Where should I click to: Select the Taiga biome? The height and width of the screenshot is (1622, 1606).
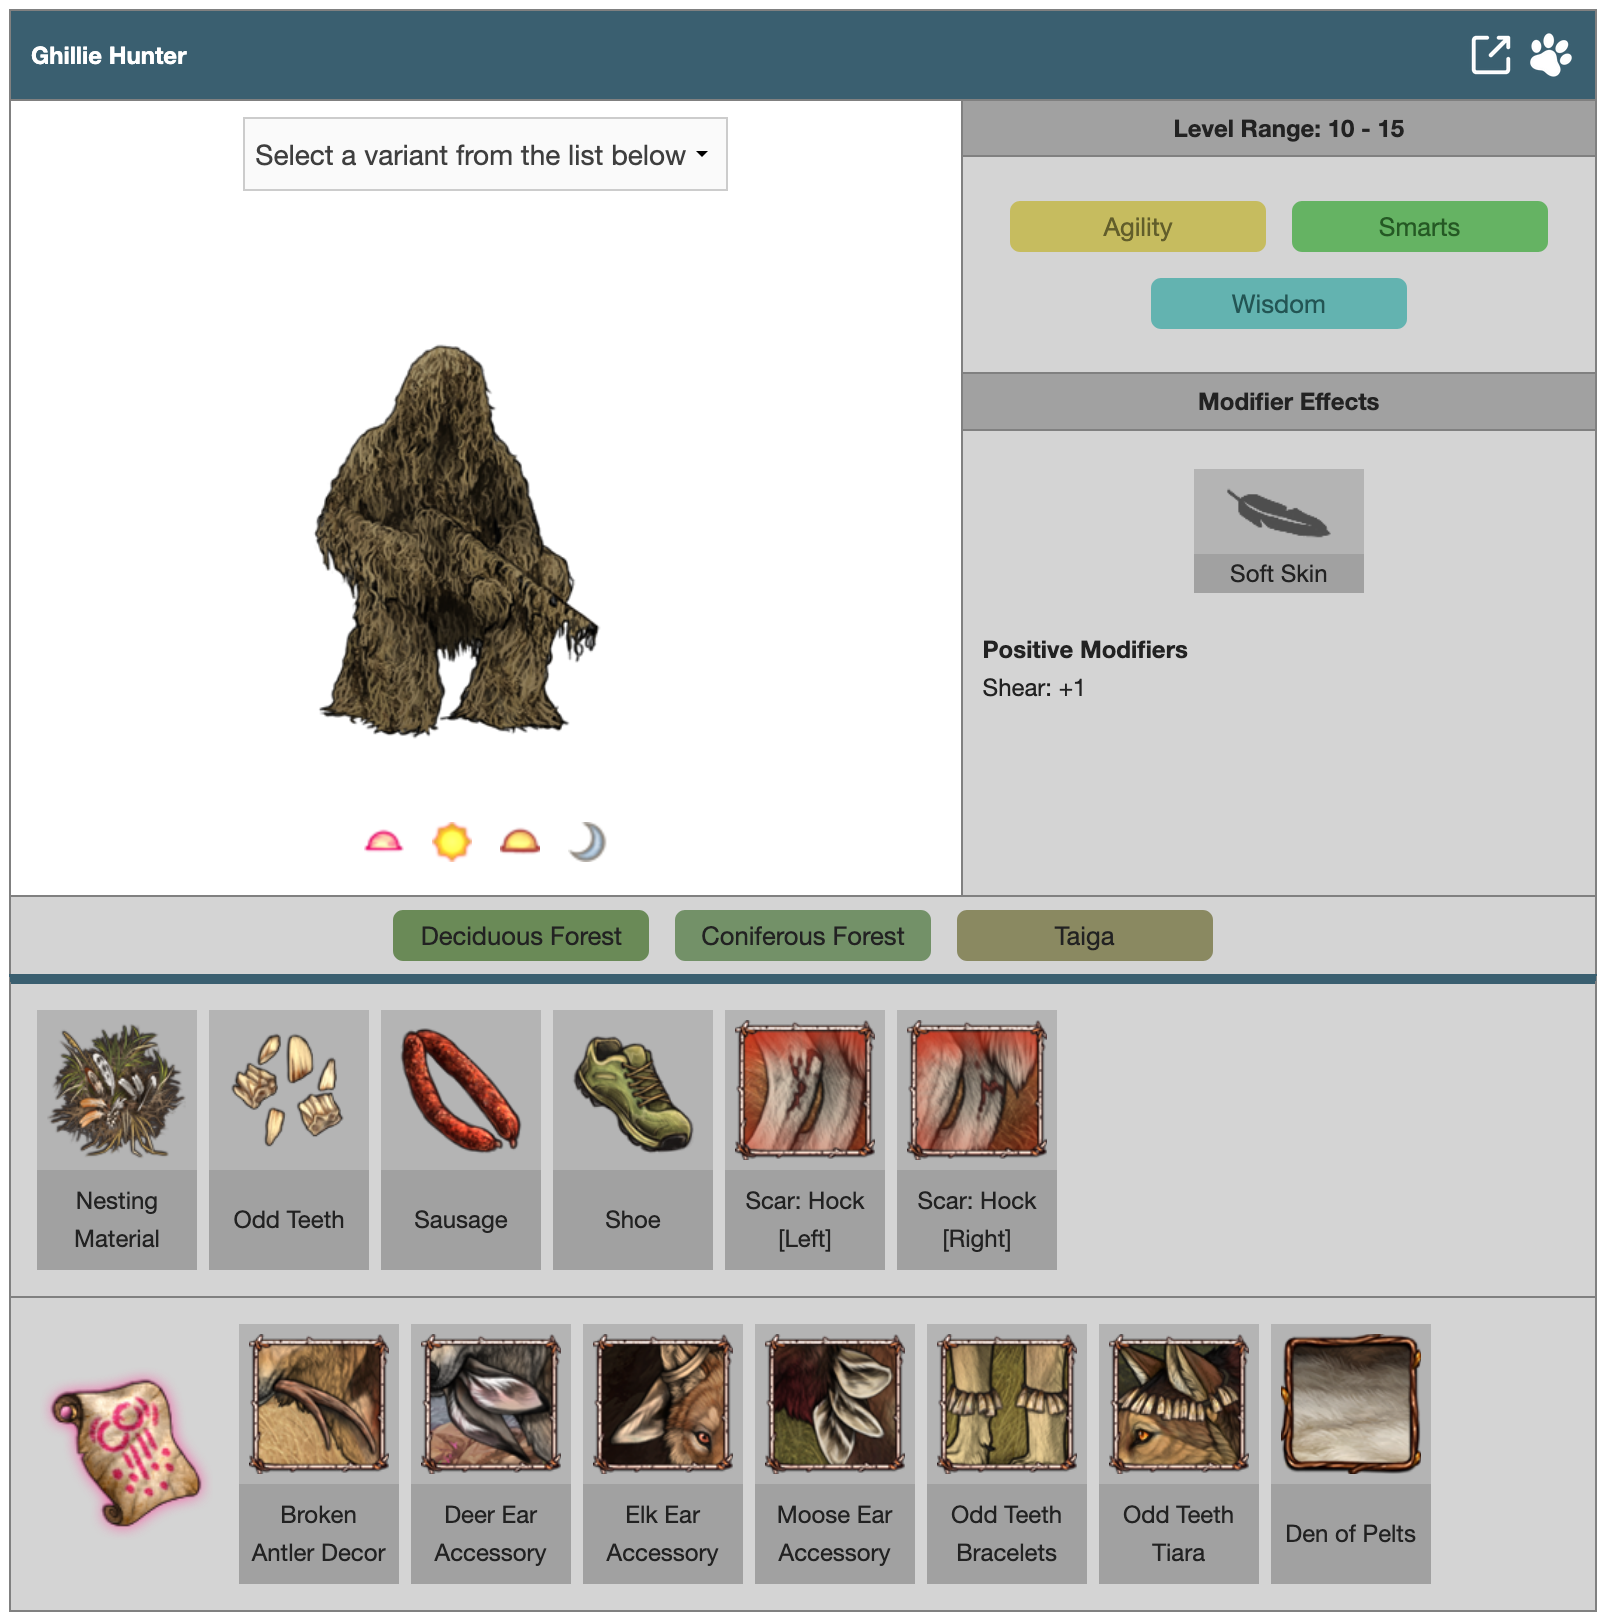tap(1084, 936)
